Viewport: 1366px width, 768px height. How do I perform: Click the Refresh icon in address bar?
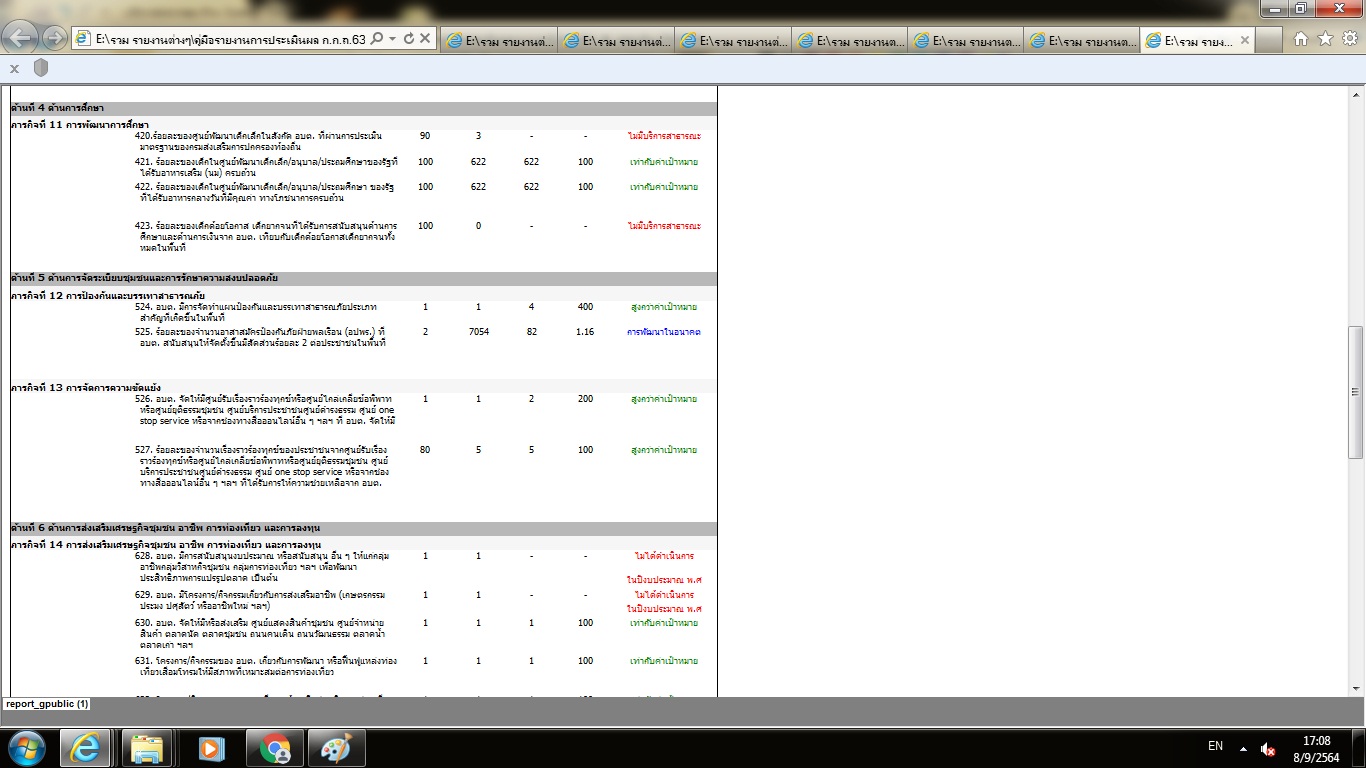(x=409, y=39)
